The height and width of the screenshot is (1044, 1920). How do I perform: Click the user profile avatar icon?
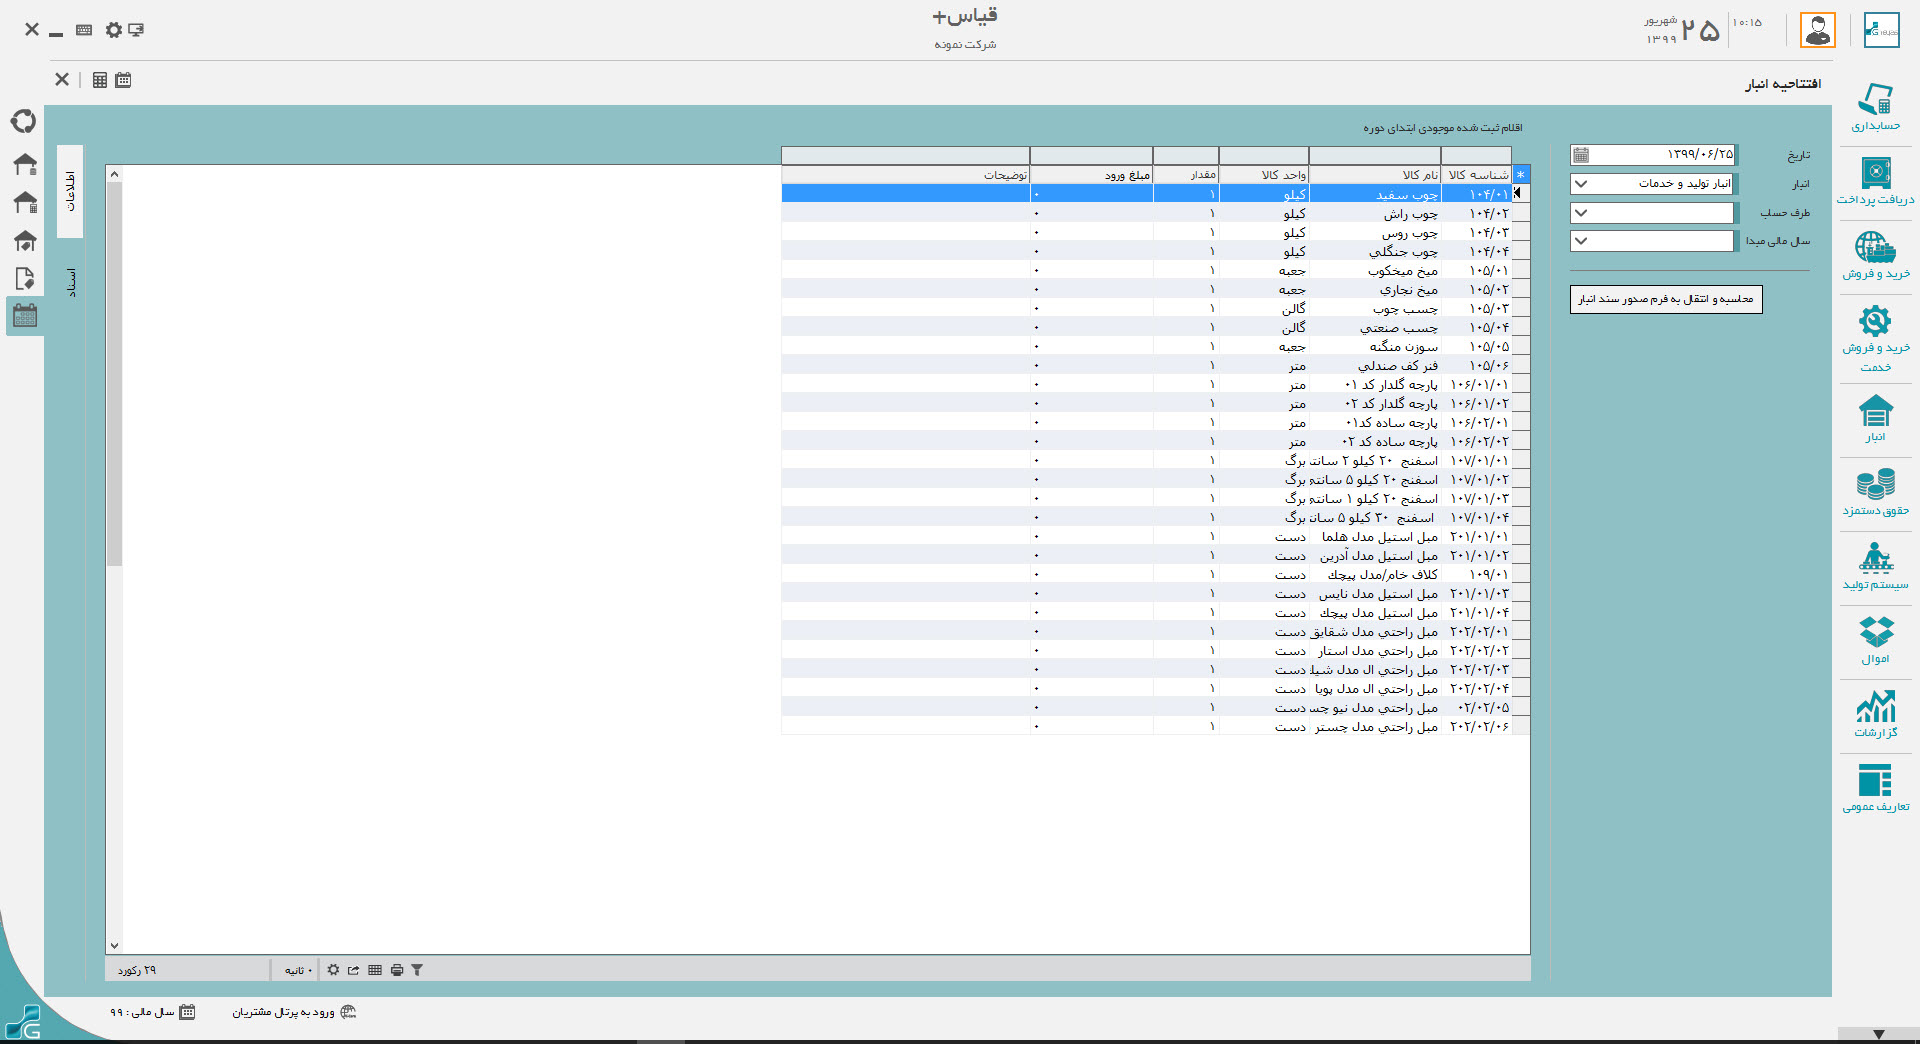1817,30
